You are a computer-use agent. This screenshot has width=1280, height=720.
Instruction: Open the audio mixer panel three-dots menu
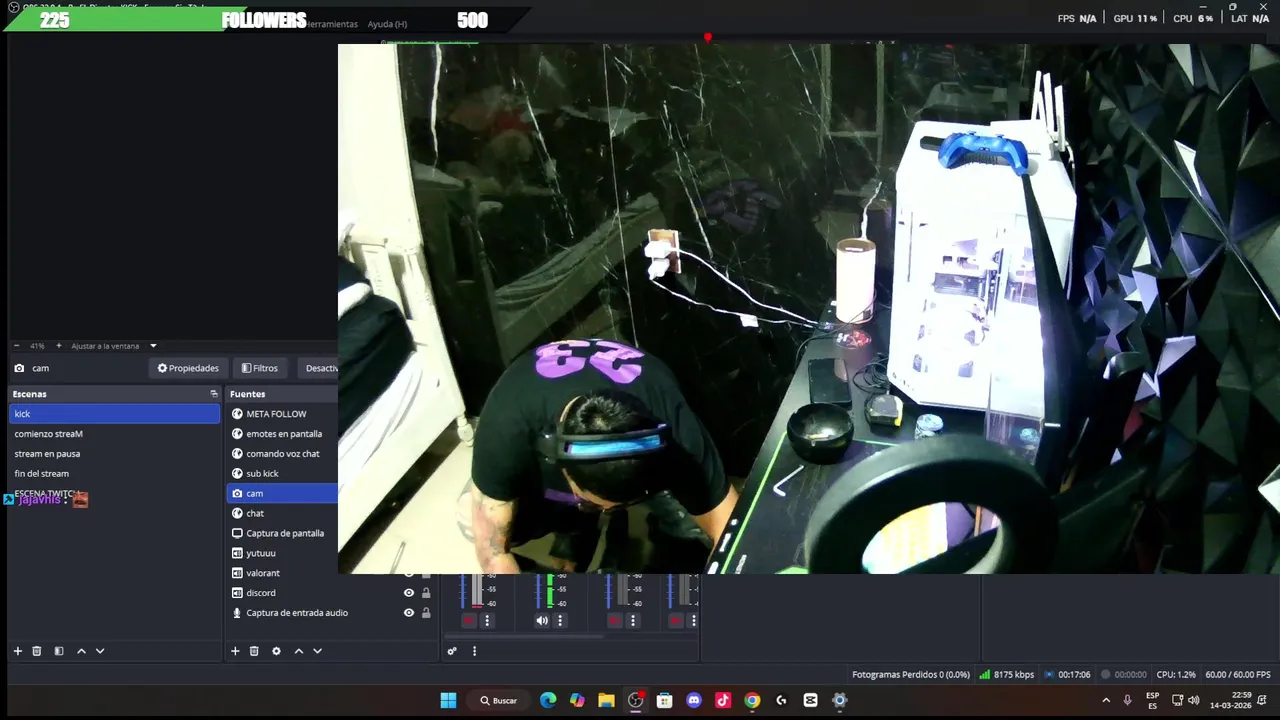point(474,651)
